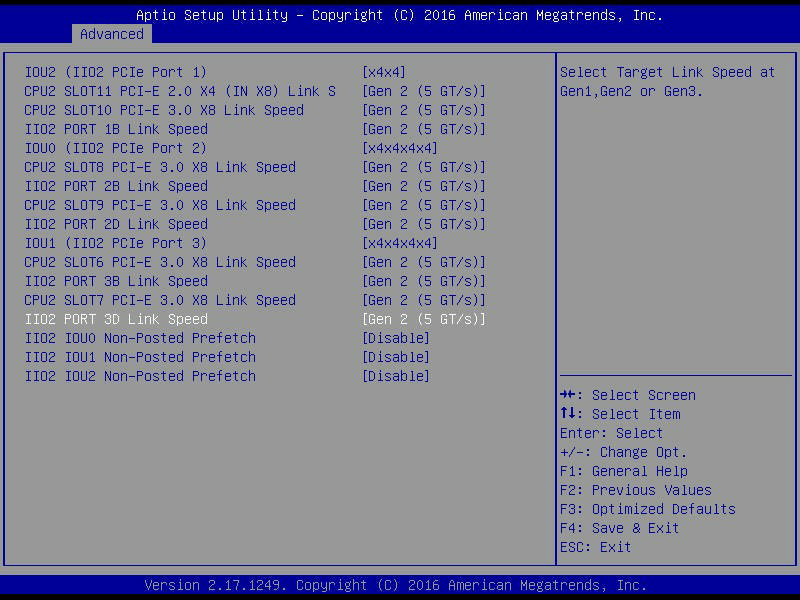Select CPU2 SLOT8 PCI-E 3.0 X8 Link Speed

pyautogui.click(x=160, y=167)
